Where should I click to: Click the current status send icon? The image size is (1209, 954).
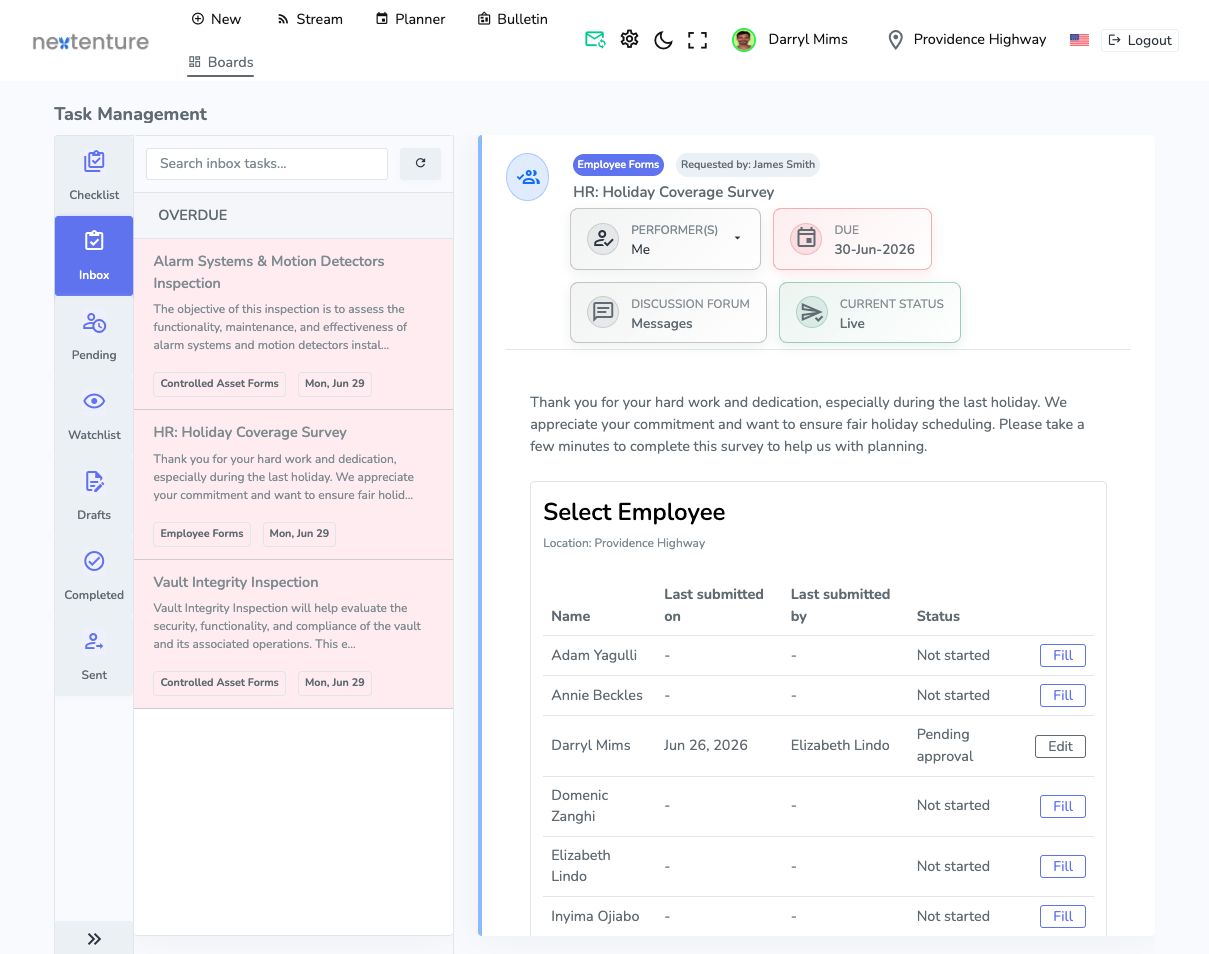812,313
